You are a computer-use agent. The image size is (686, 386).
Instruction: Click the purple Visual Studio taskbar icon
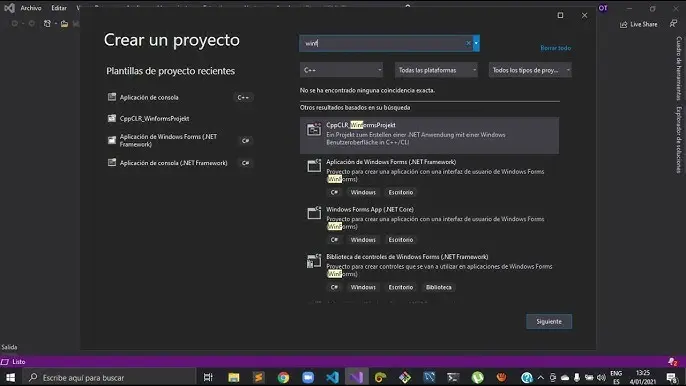tap(357, 377)
